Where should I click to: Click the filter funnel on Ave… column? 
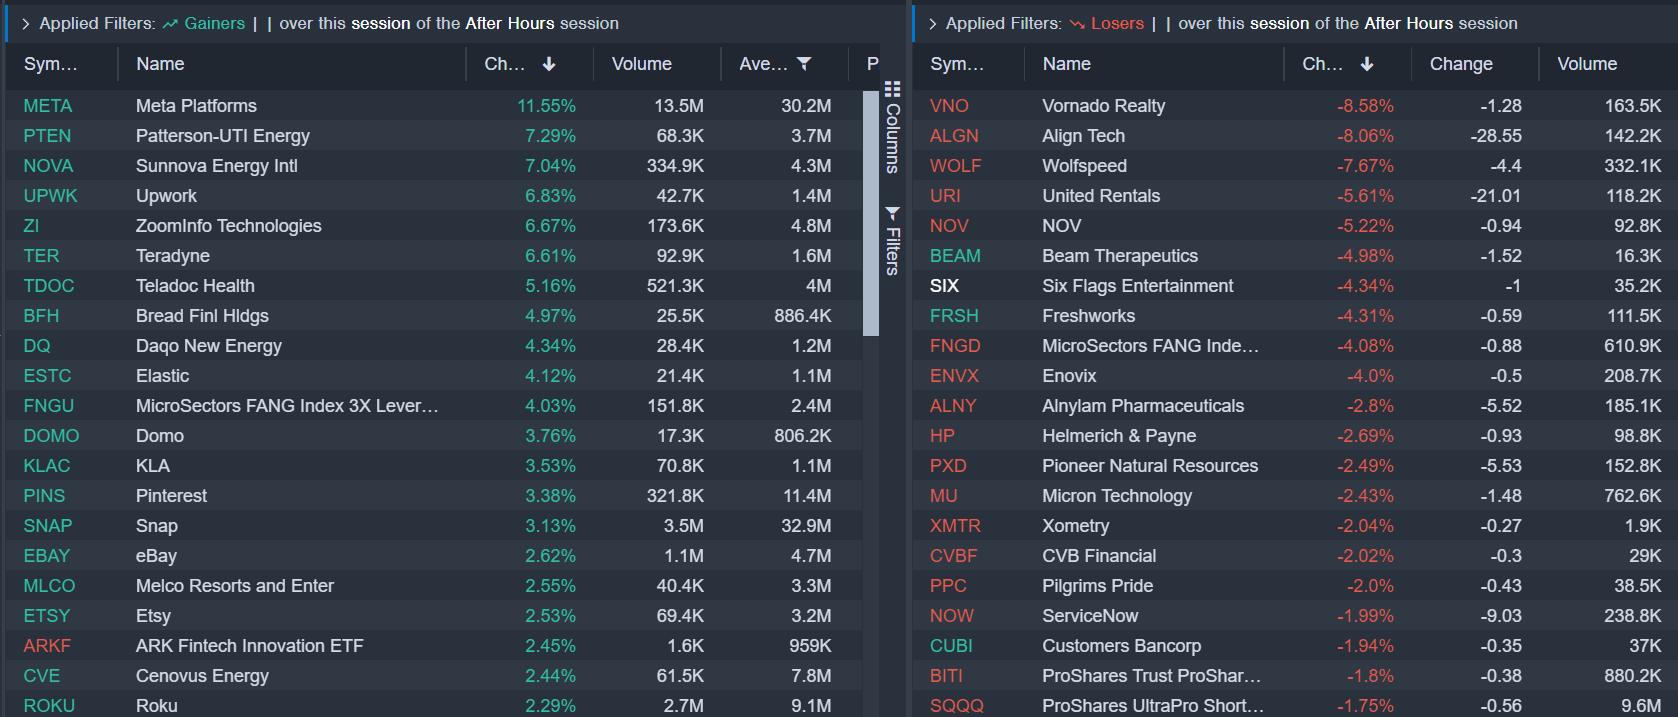pos(804,64)
